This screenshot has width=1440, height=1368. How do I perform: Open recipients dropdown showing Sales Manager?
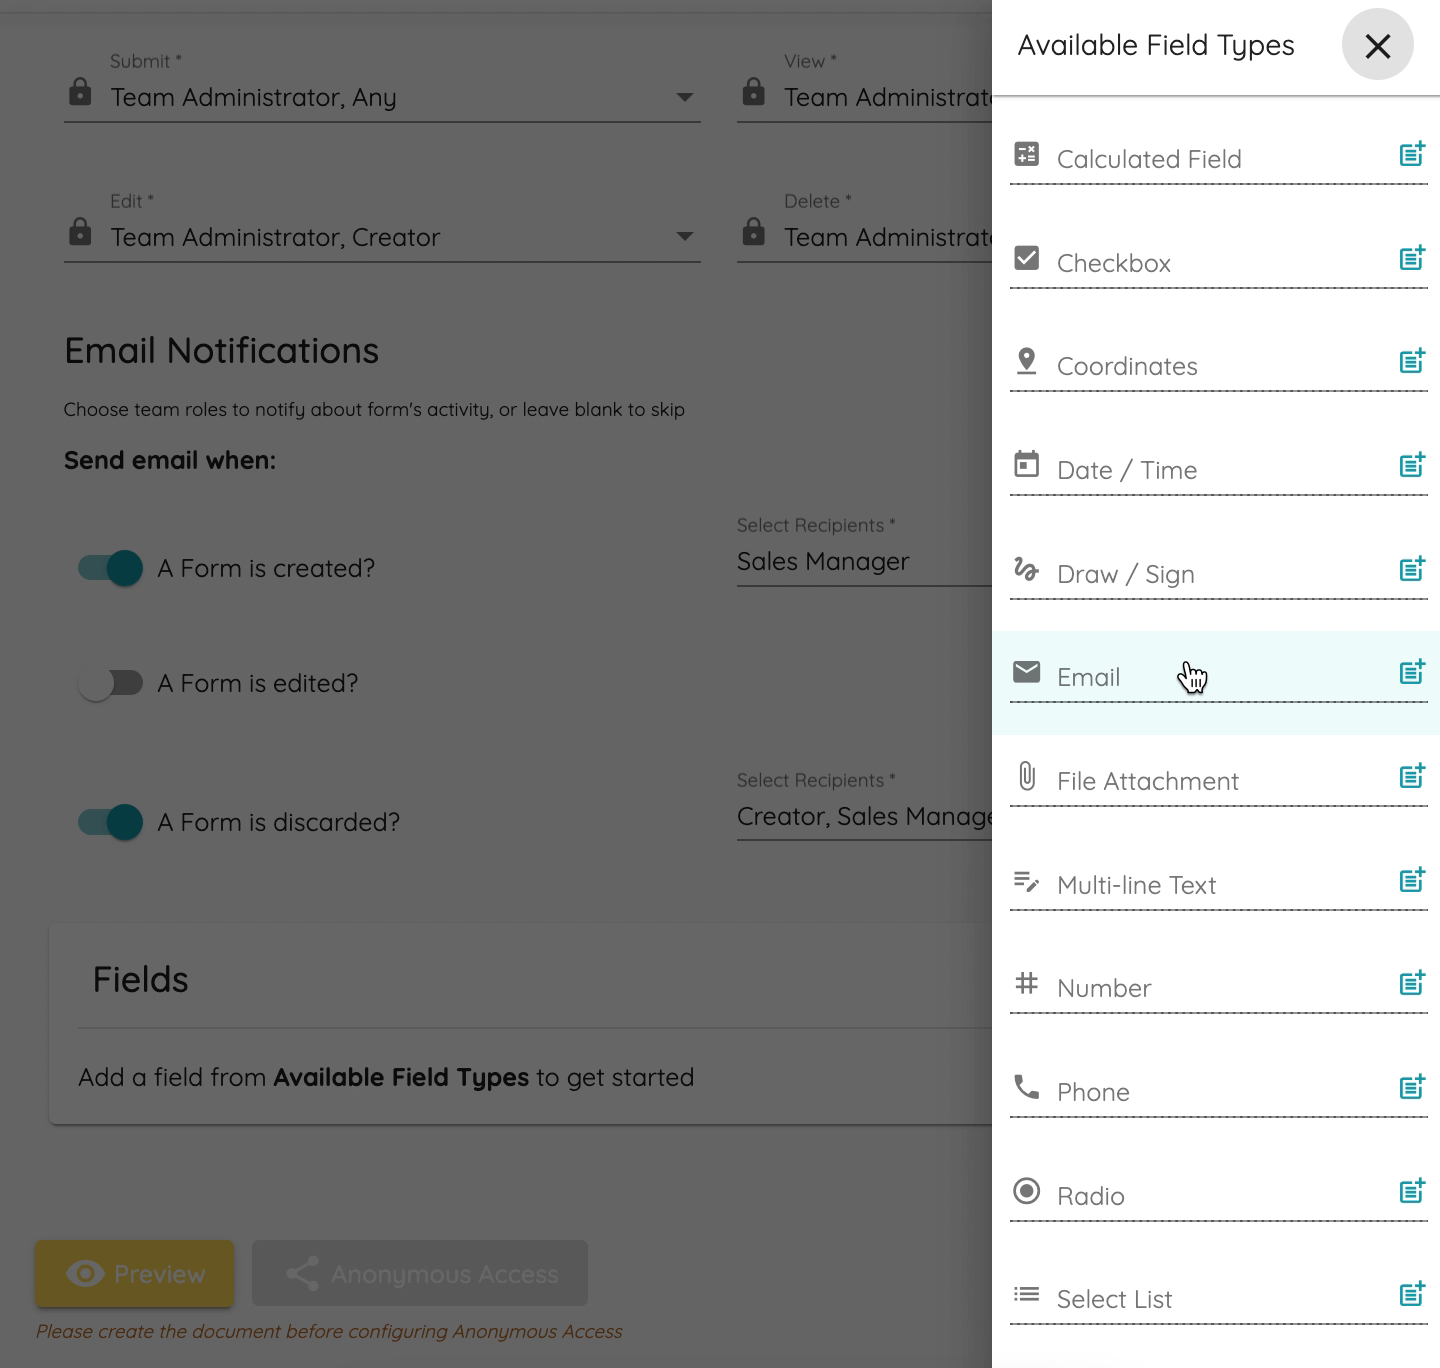click(x=865, y=561)
